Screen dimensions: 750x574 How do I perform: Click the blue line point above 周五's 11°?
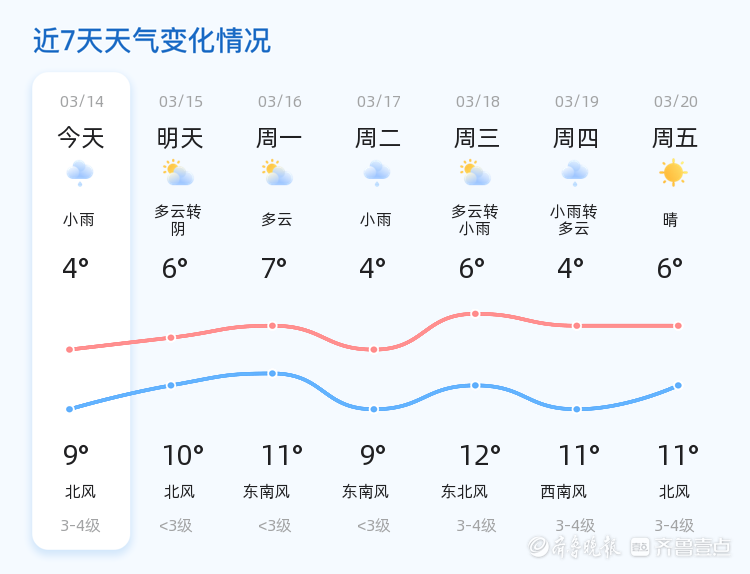(x=678, y=385)
